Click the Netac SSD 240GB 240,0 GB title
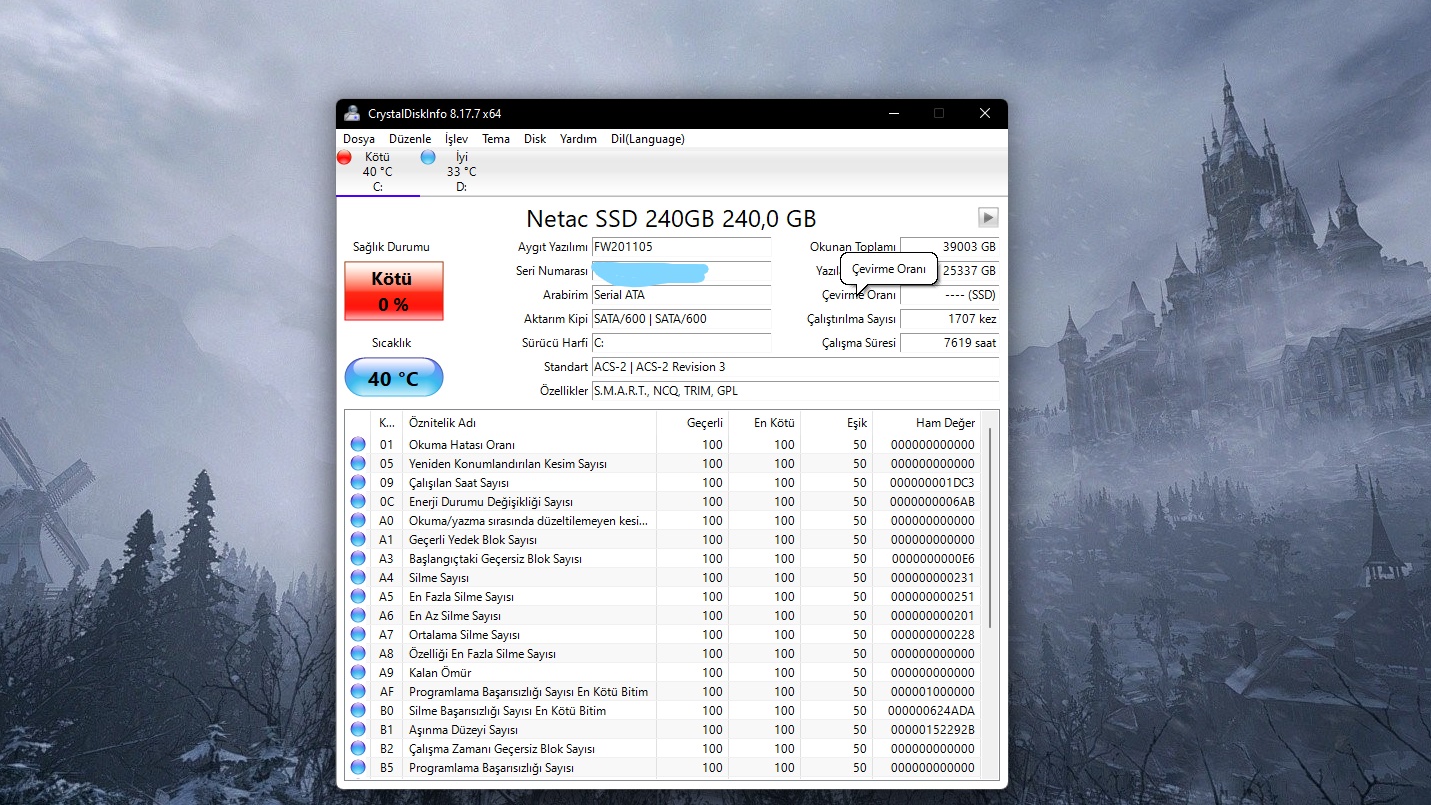Screen dimensions: 1431x805 coord(671,218)
